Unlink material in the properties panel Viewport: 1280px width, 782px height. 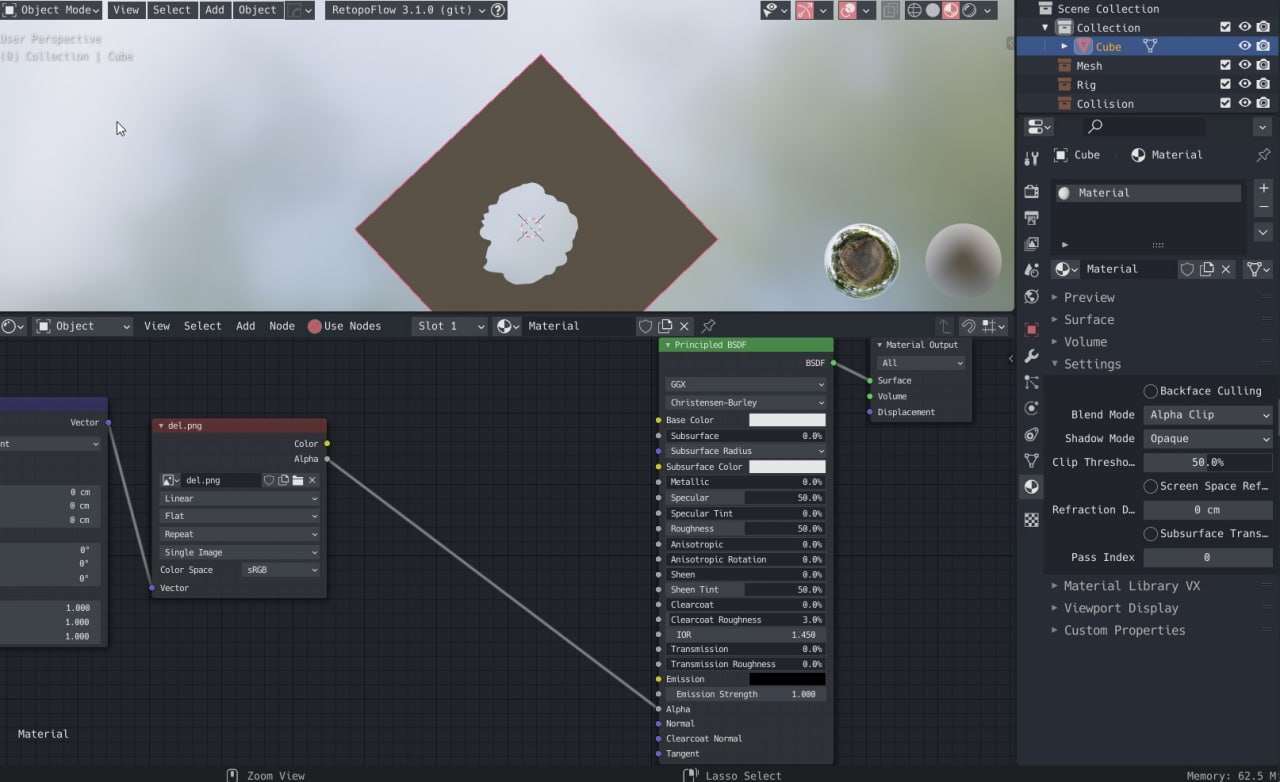1226,269
